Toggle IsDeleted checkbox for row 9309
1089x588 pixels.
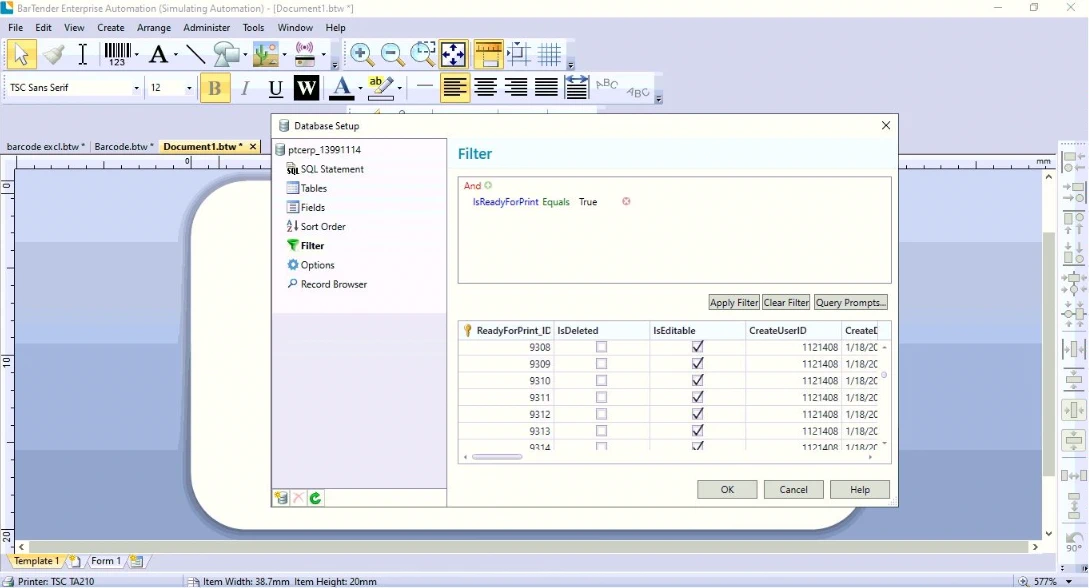click(601, 364)
